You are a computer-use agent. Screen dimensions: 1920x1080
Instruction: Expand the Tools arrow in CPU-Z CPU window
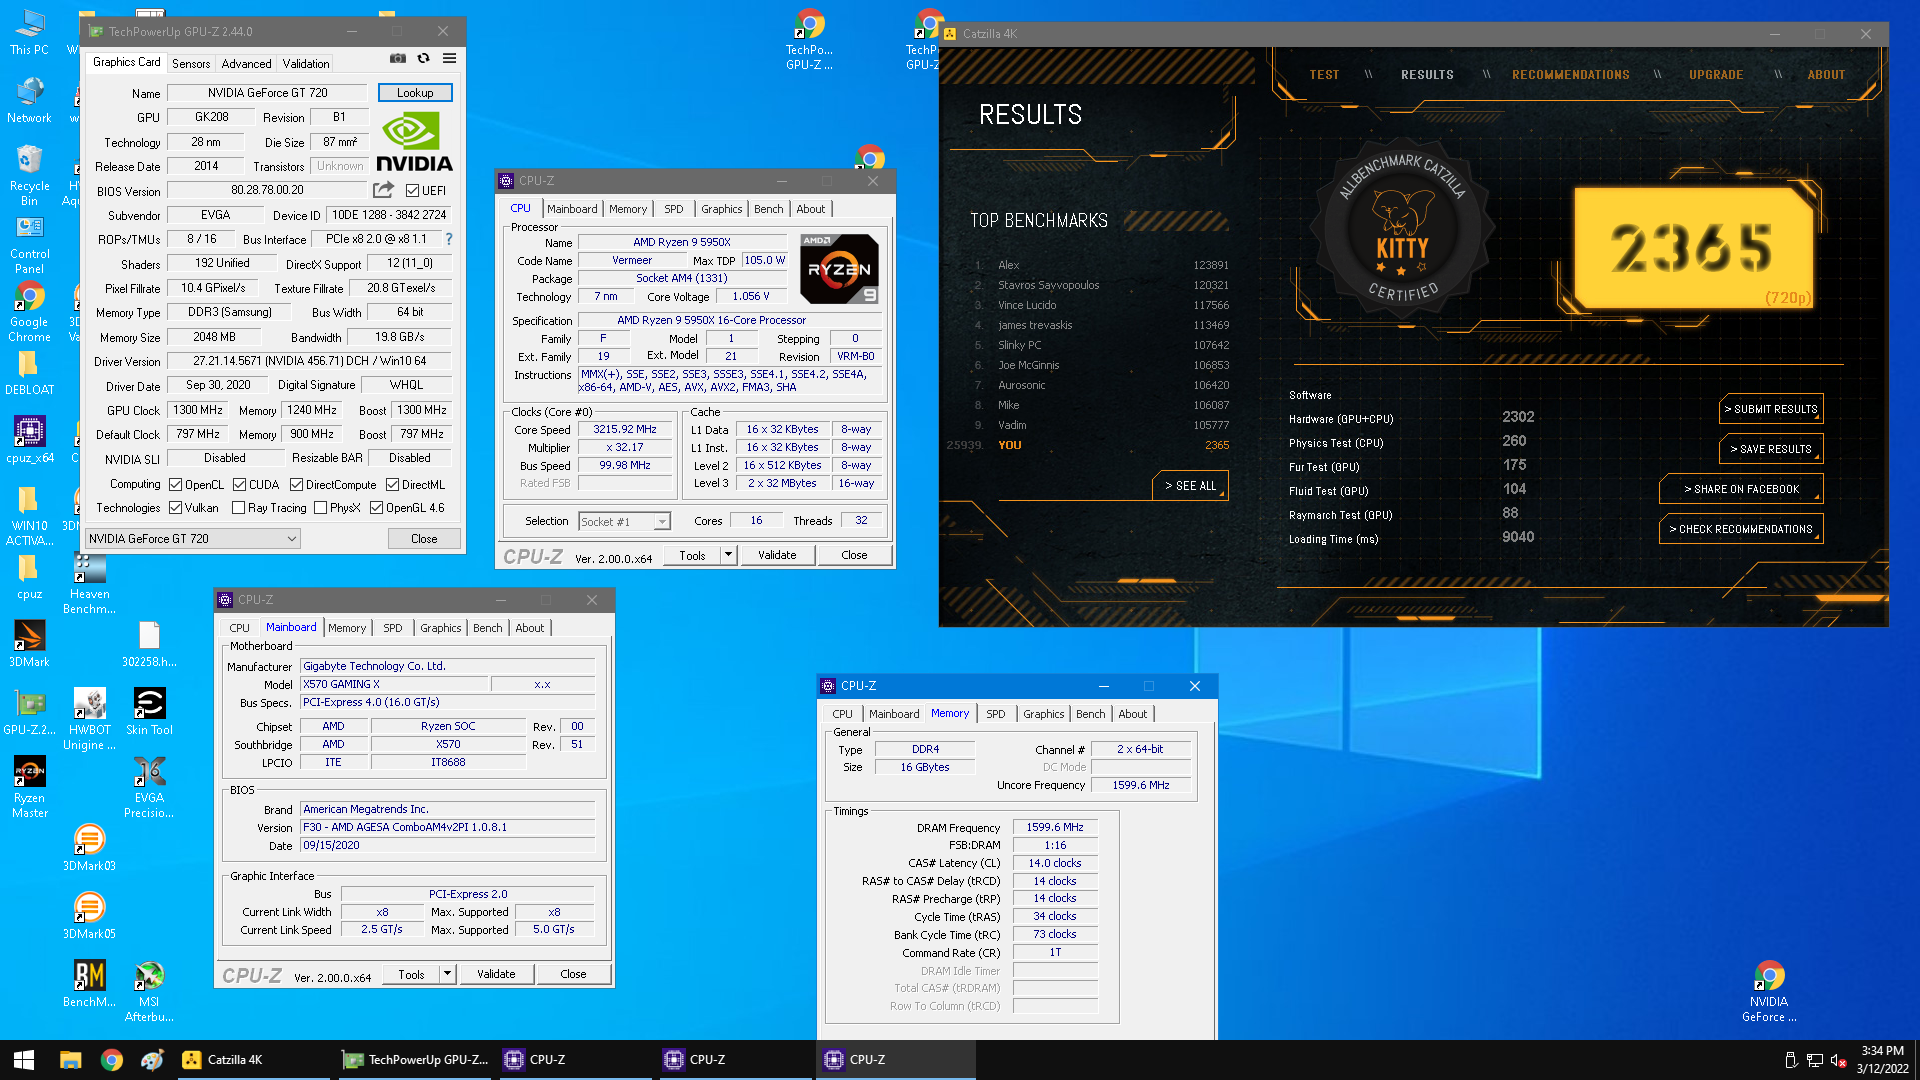click(x=728, y=555)
